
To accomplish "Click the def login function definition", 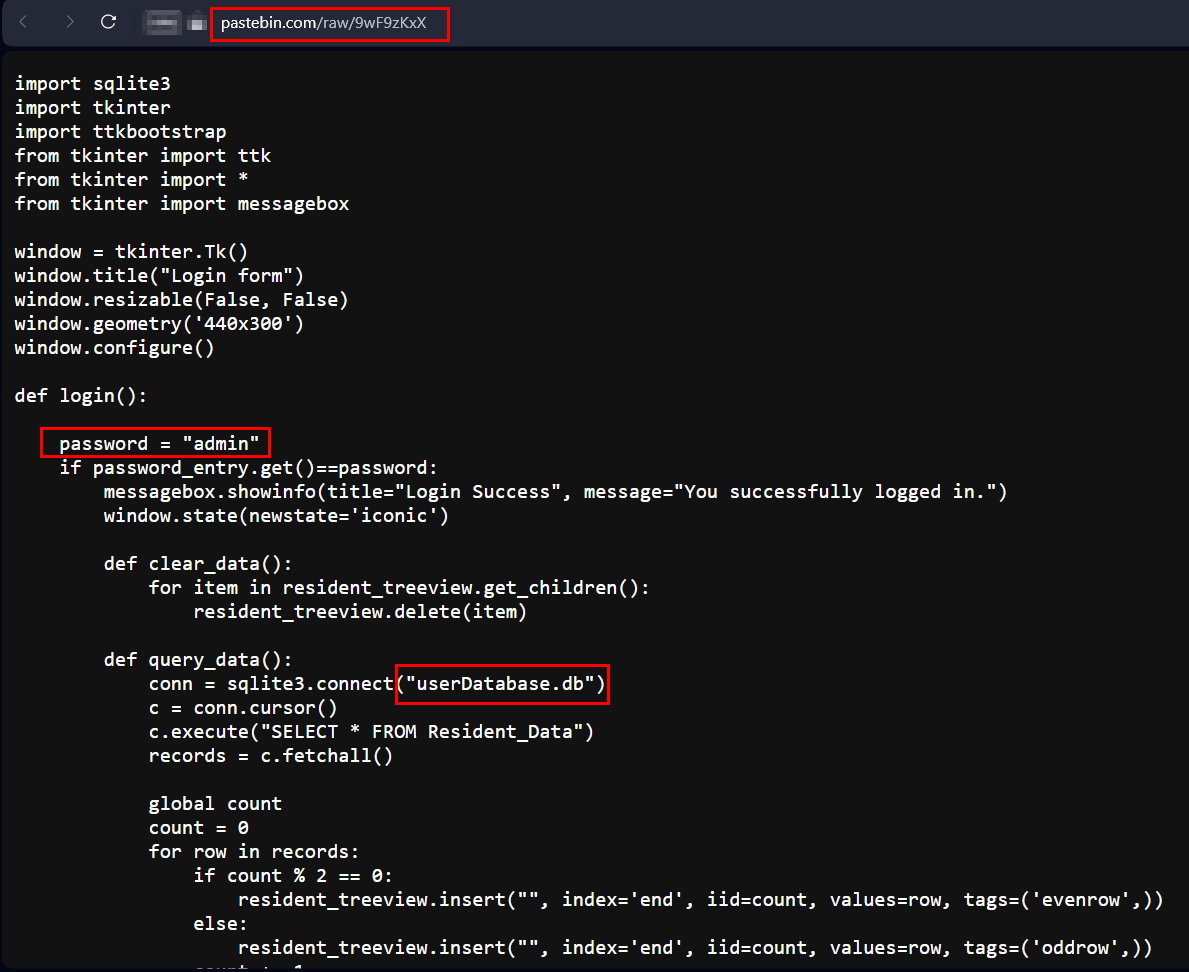I will [x=81, y=395].
